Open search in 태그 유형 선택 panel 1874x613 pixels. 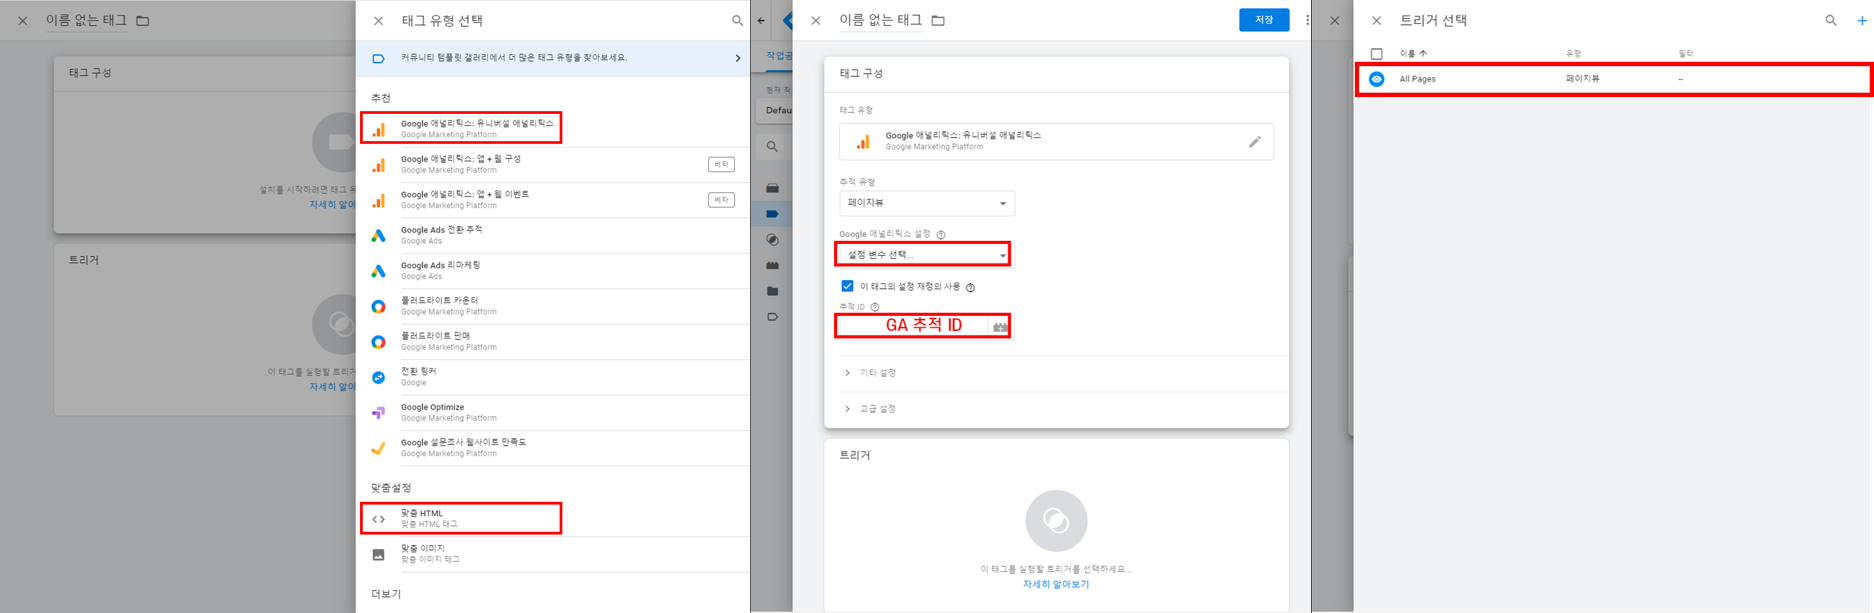tap(737, 20)
